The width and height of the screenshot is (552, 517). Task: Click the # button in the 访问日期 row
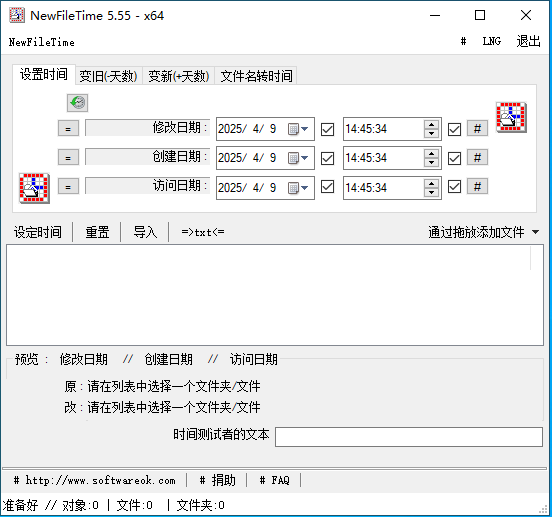[477, 186]
